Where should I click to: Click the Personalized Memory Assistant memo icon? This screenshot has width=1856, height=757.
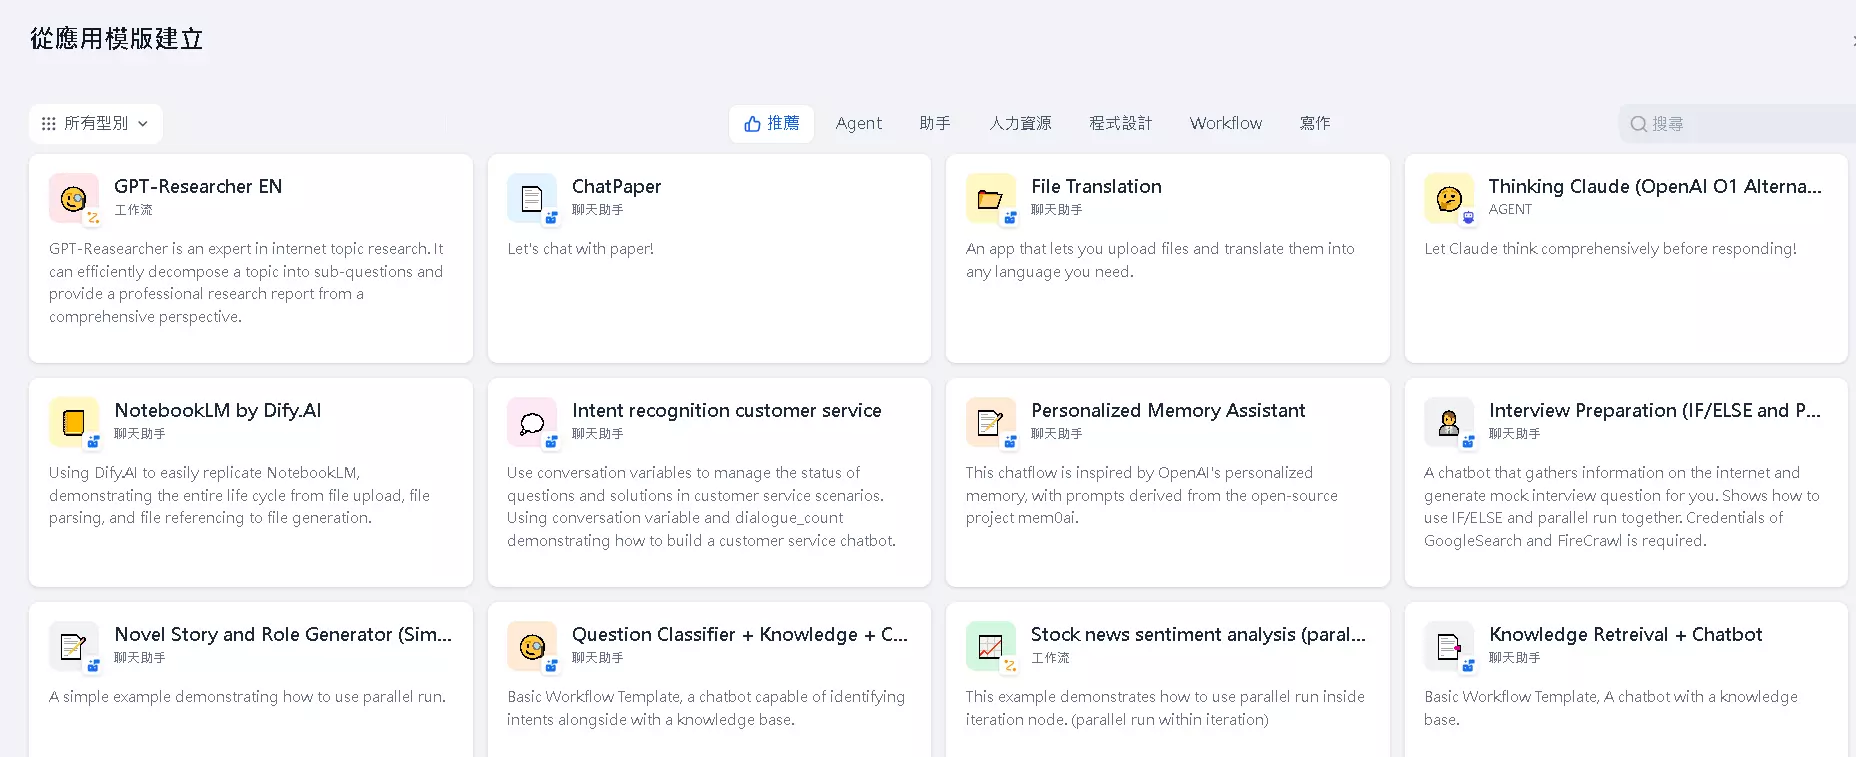(x=991, y=422)
